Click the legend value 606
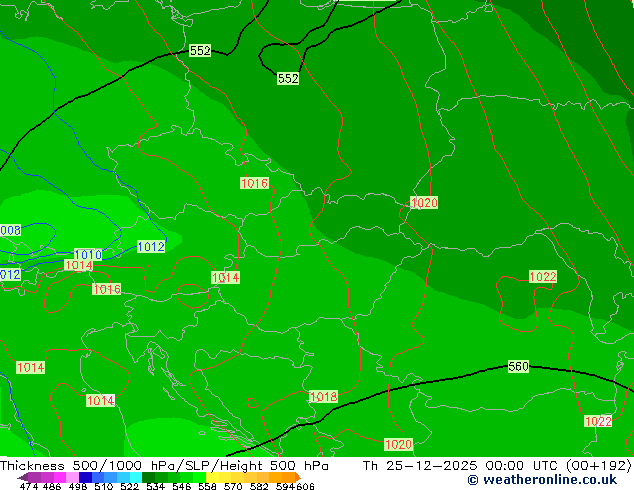The height and width of the screenshot is (490, 634). (x=305, y=486)
